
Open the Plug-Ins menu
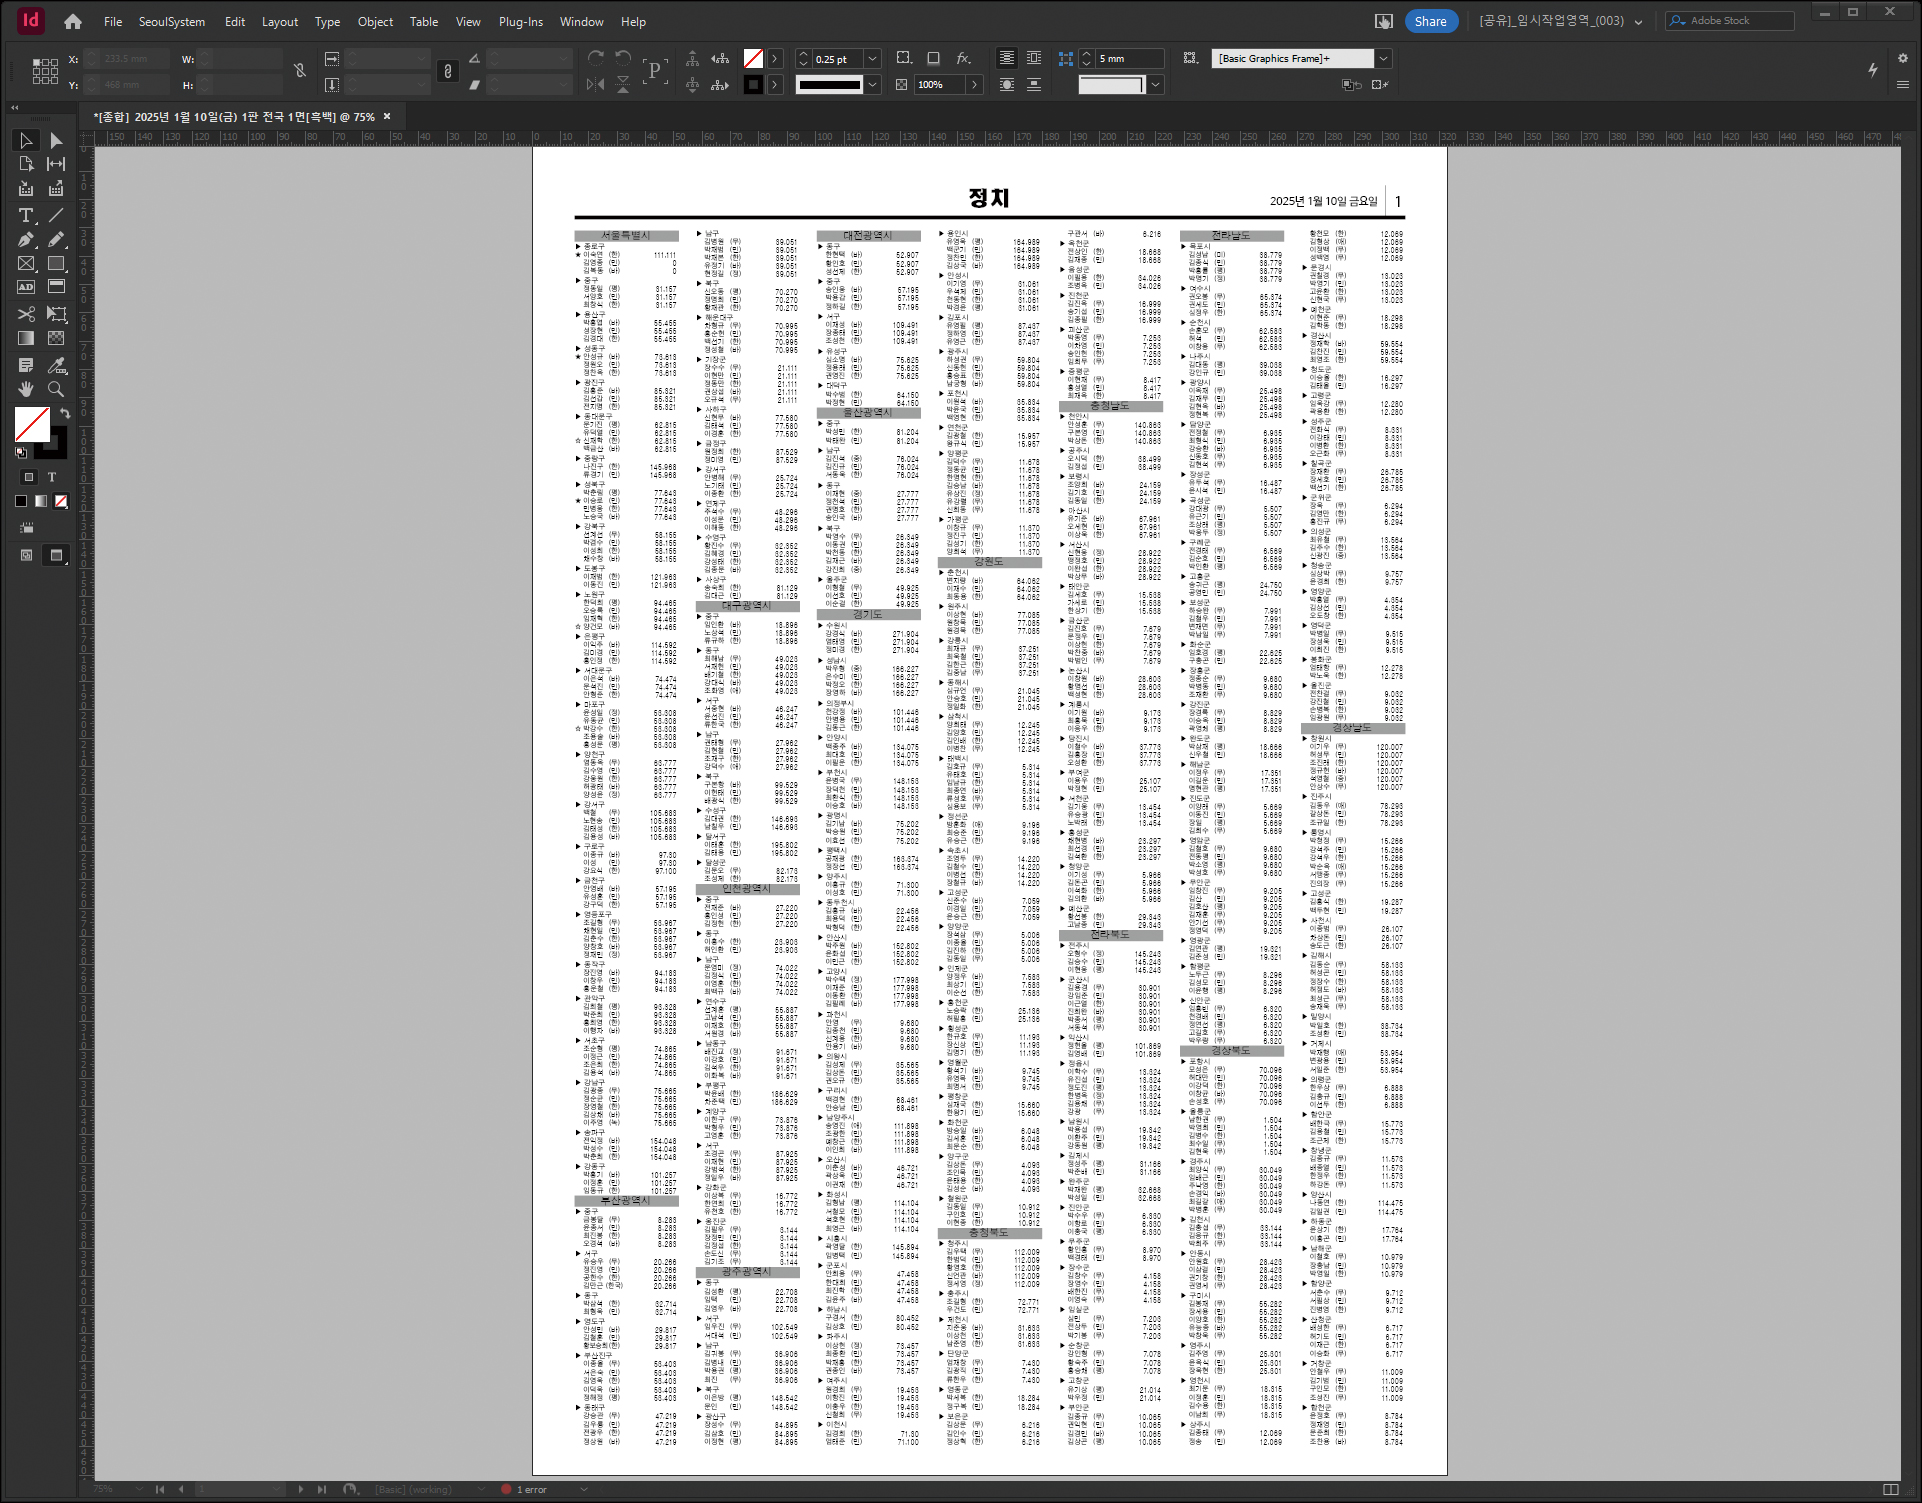[521, 21]
